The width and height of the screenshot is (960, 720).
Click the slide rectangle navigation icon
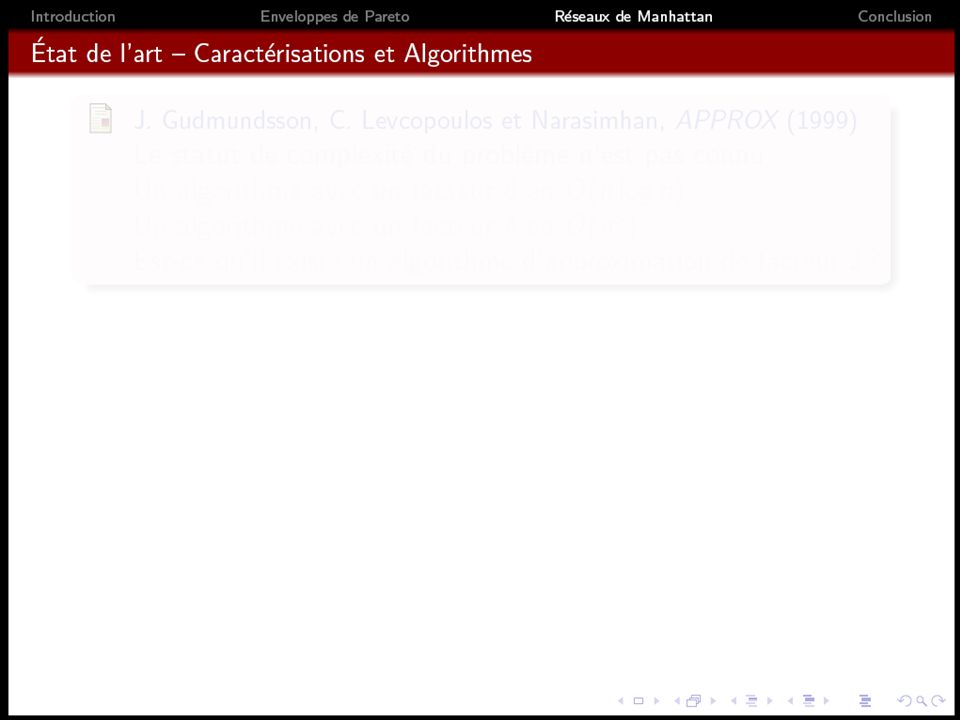click(x=638, y=701)
